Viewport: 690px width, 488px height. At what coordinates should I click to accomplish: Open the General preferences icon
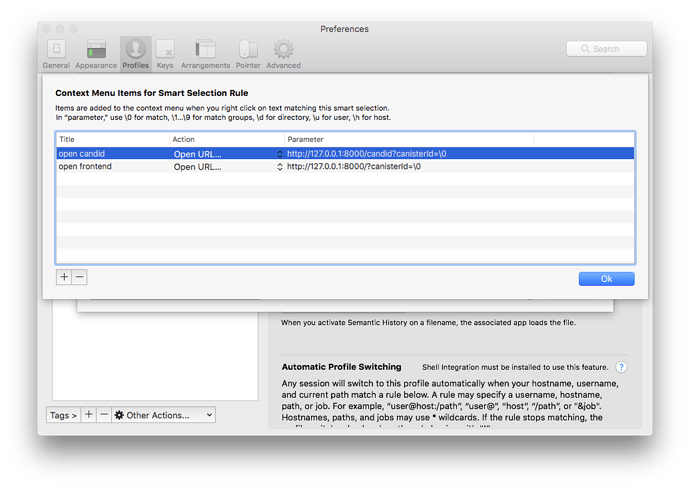pyautogui.click(x=56, y=54)
